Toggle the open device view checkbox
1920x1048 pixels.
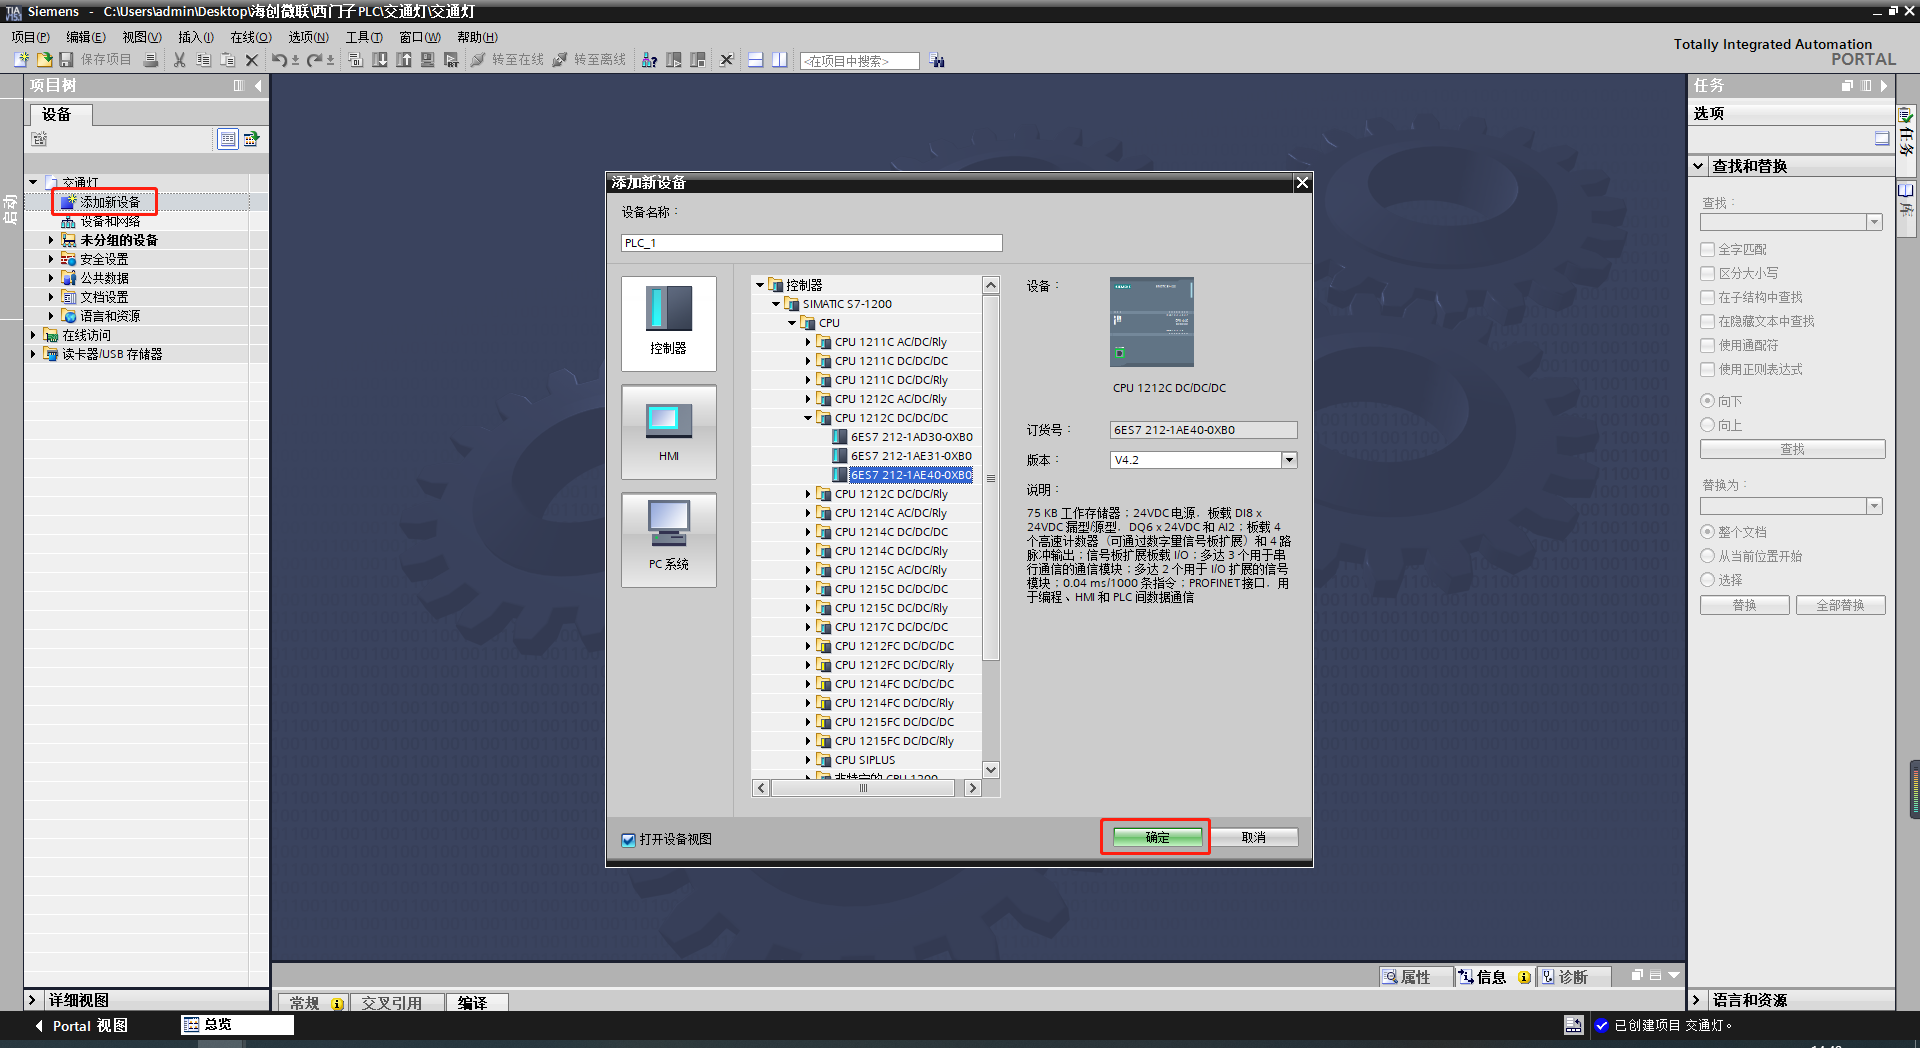pos(629,840)
